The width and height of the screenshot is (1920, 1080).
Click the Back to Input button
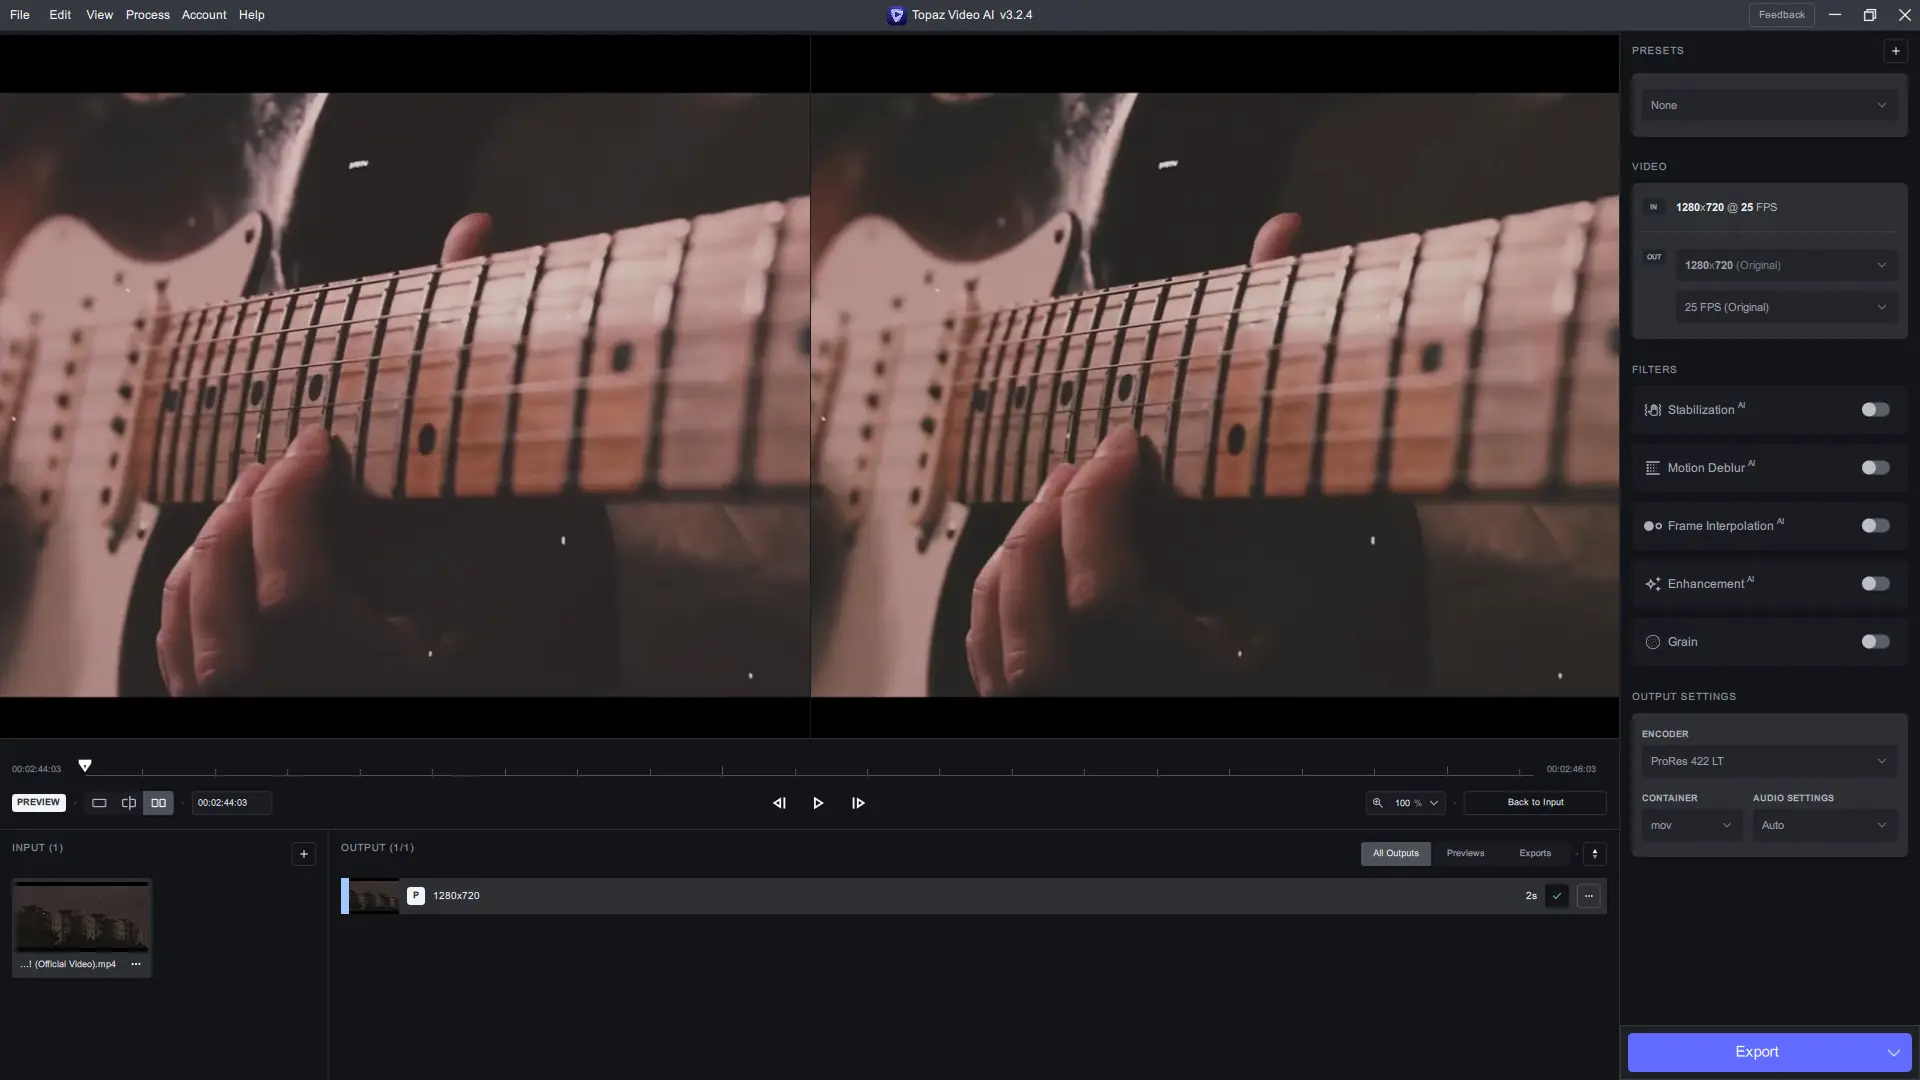pos(1535,802)
